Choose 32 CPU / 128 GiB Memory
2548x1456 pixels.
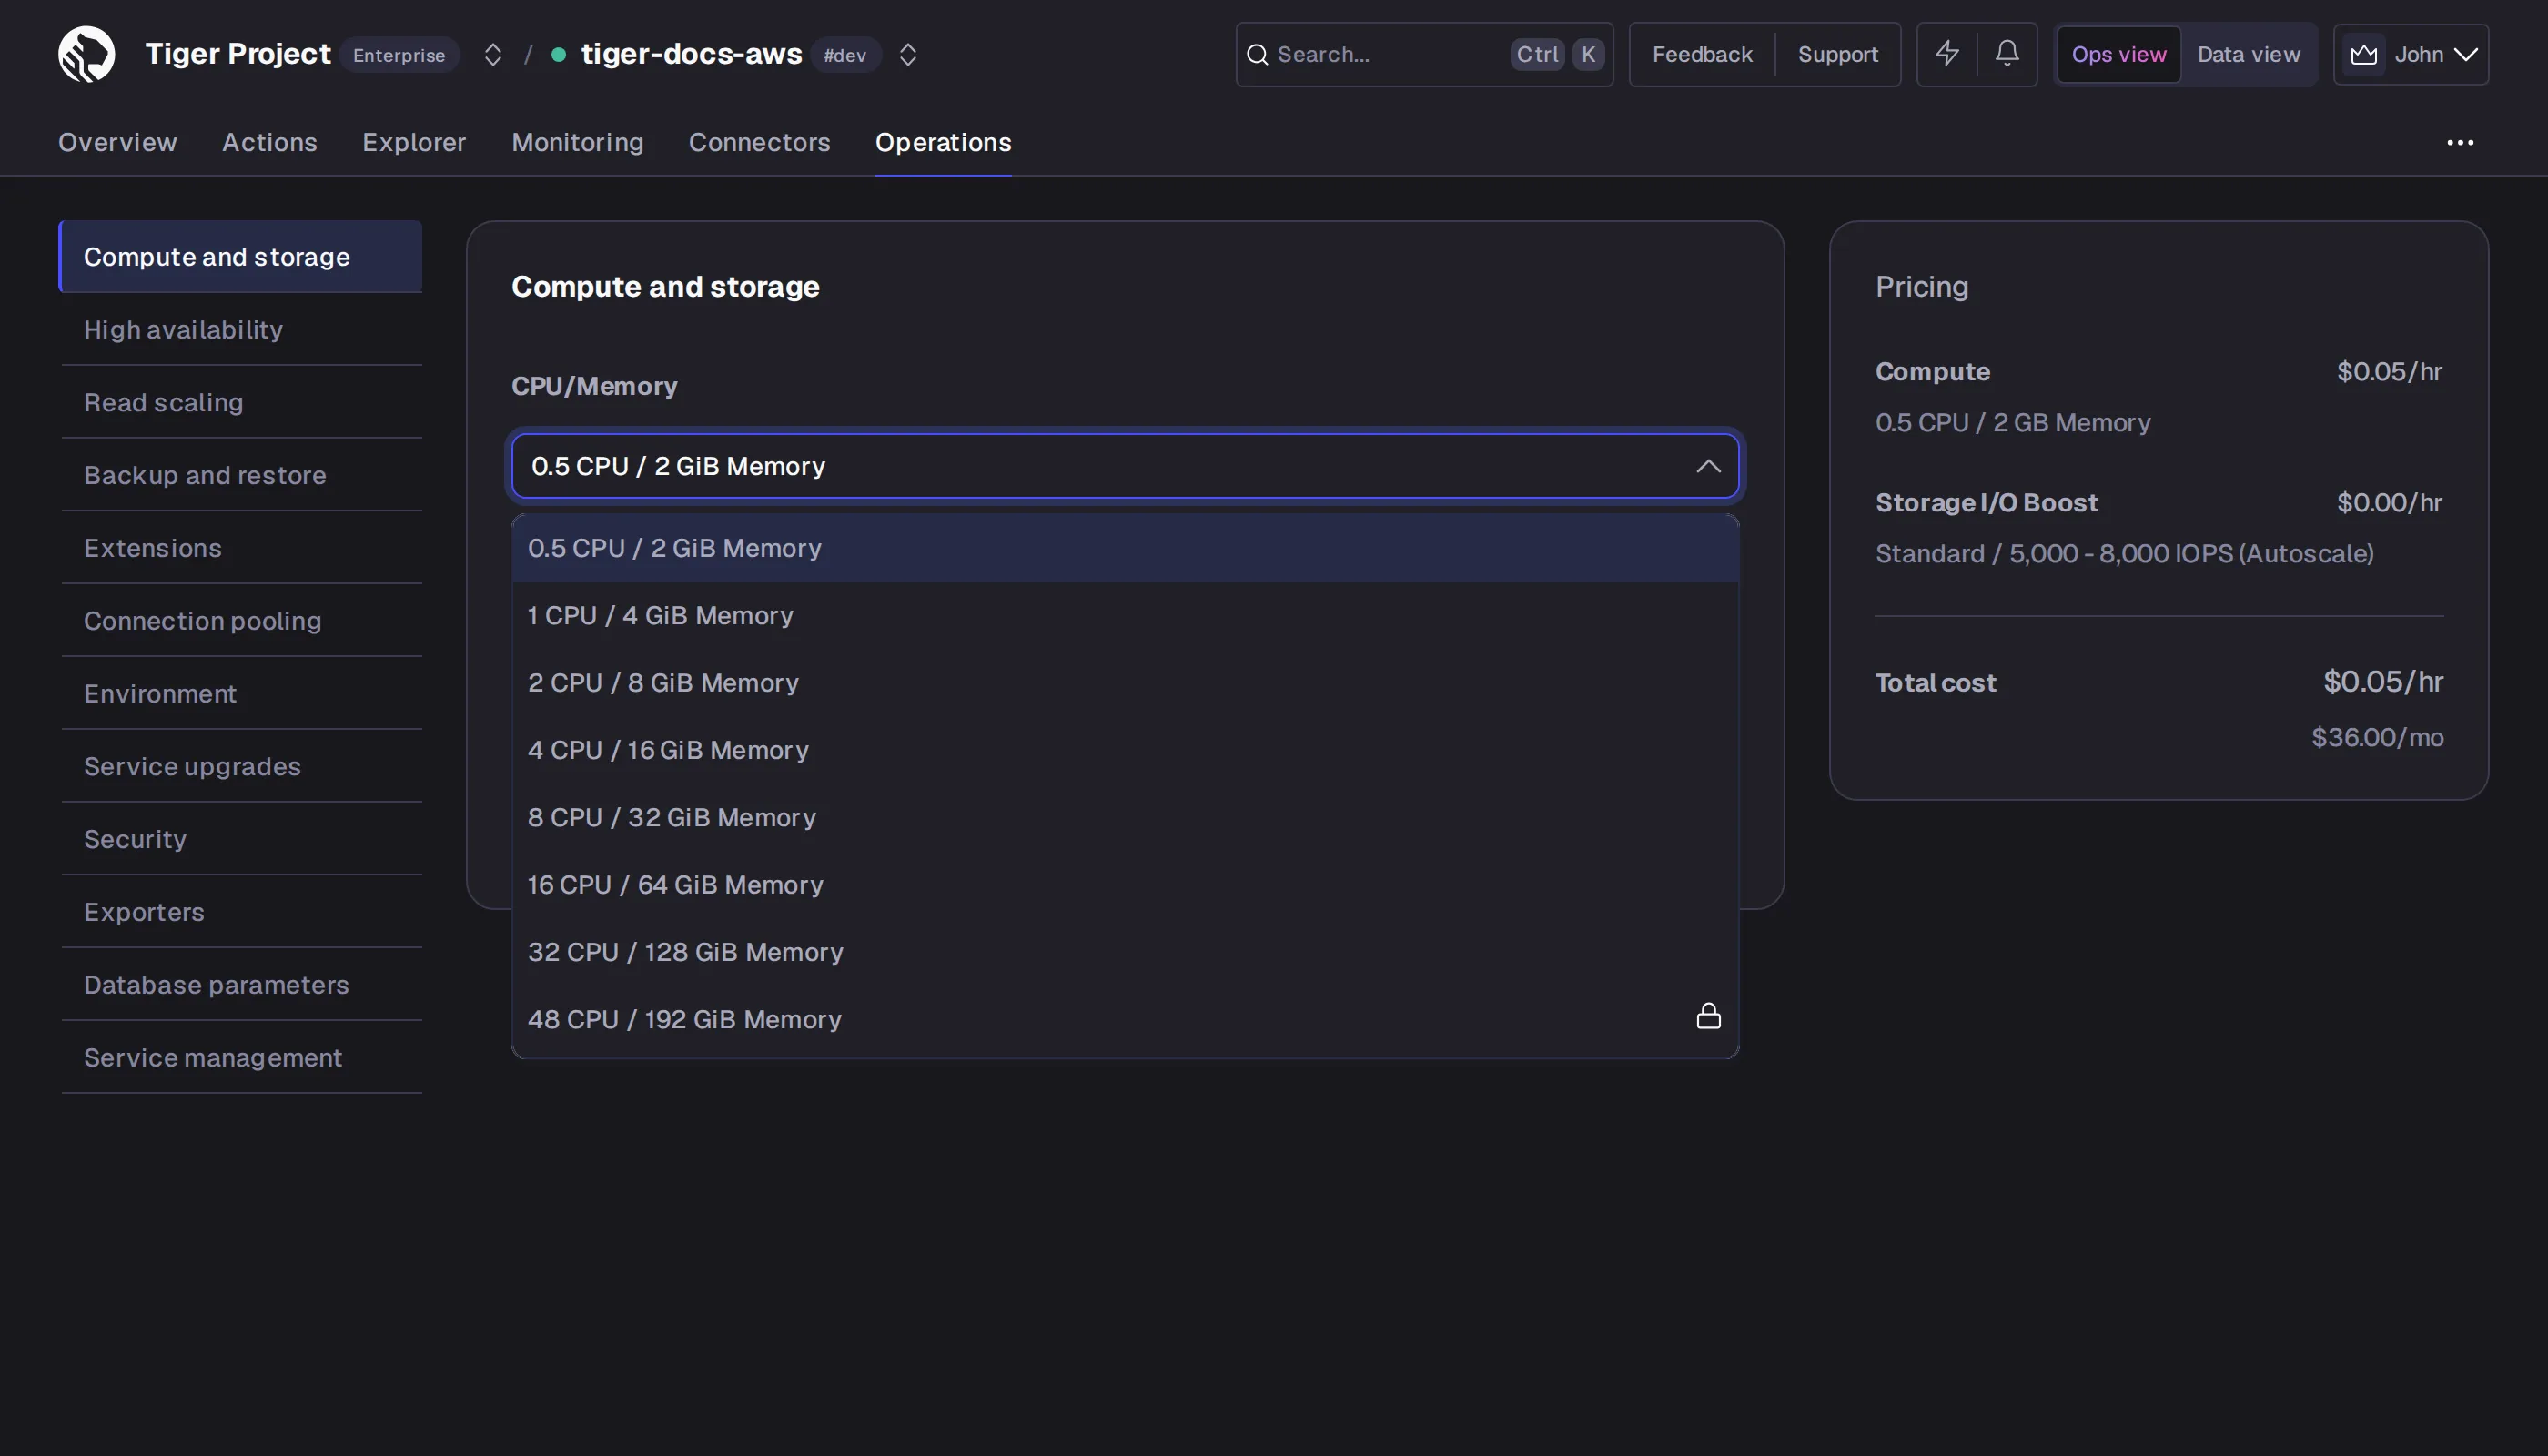pyautogui.click(x=1125, y=952)
